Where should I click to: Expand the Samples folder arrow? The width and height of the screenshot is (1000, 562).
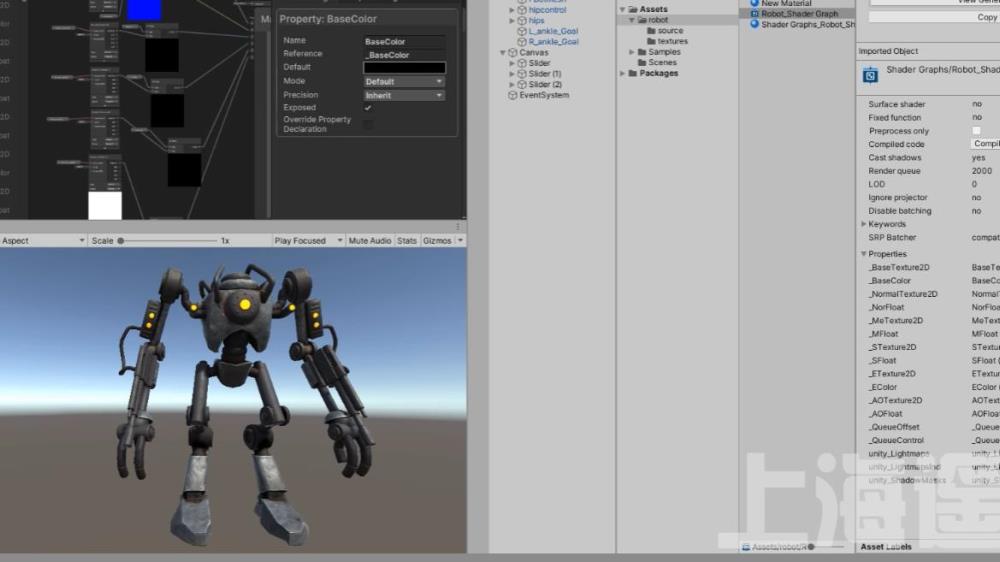click(x=631, y=52)
